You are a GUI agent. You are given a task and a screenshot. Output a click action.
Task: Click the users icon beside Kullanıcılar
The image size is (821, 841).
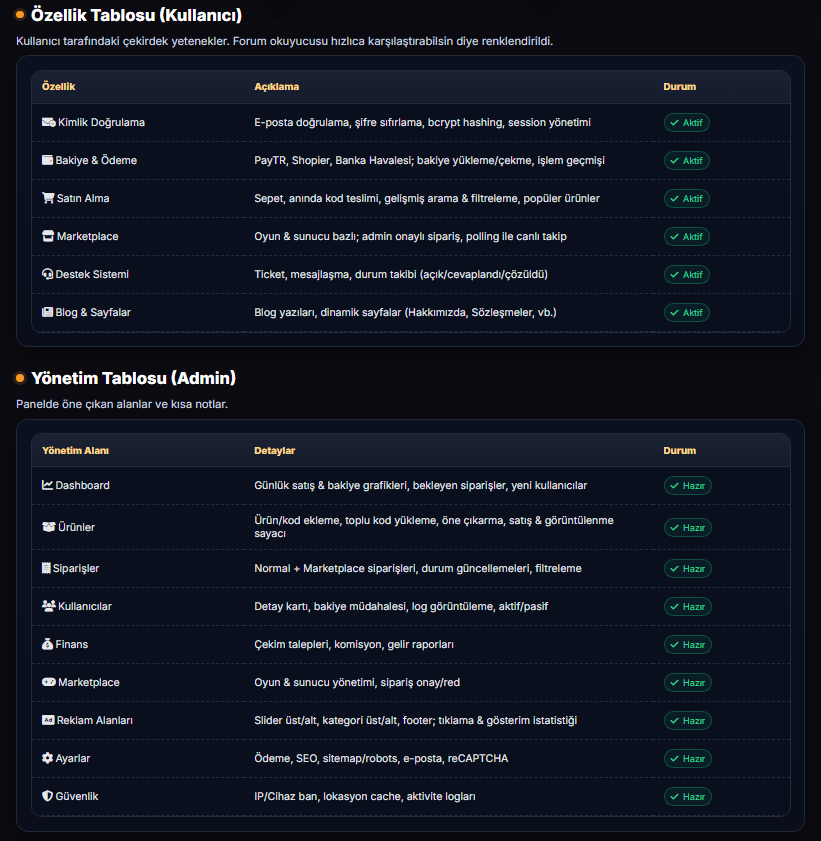tap(48, 606)
